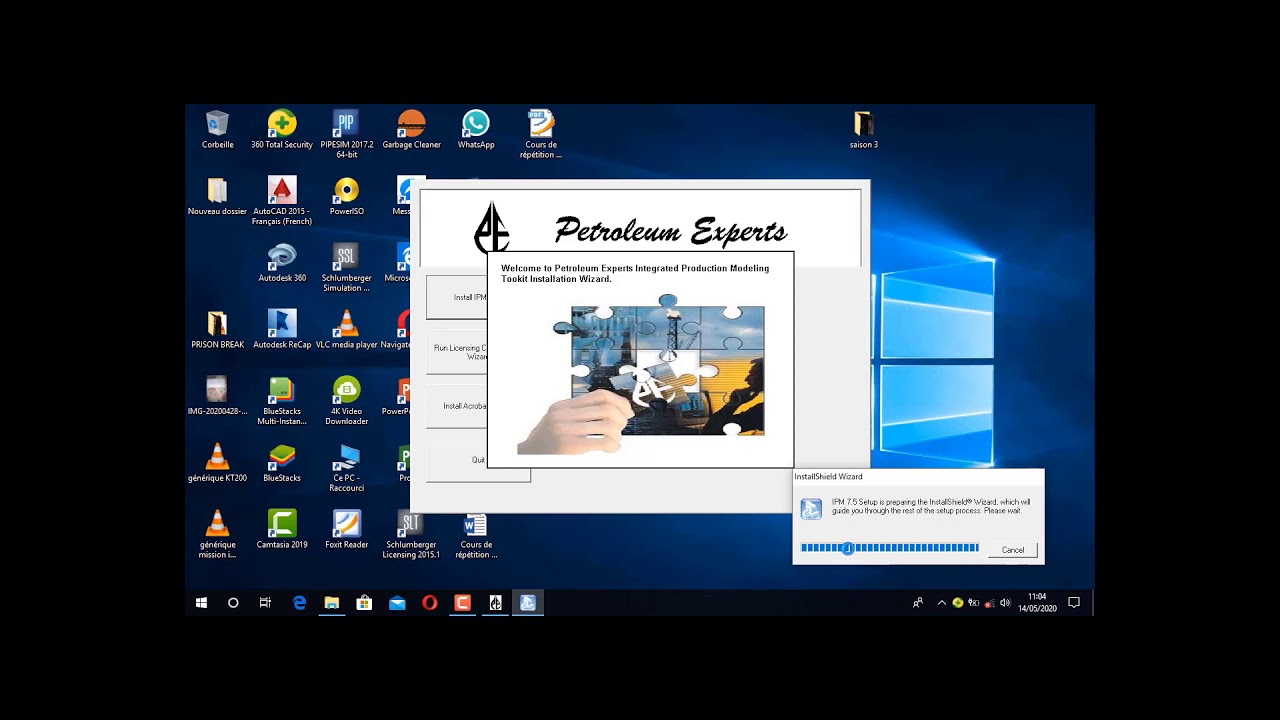Image resolution: width=1280 pixels, height=720 pixels.
Task: Open 360 Security icon in system tray
Action: coord(958,603)
